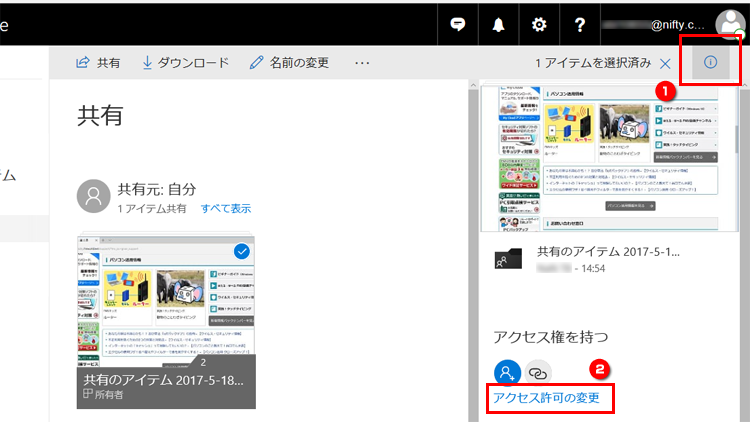Open the more options ellipsis menu
Screen dimensions: 750x422
coord(362,63)
